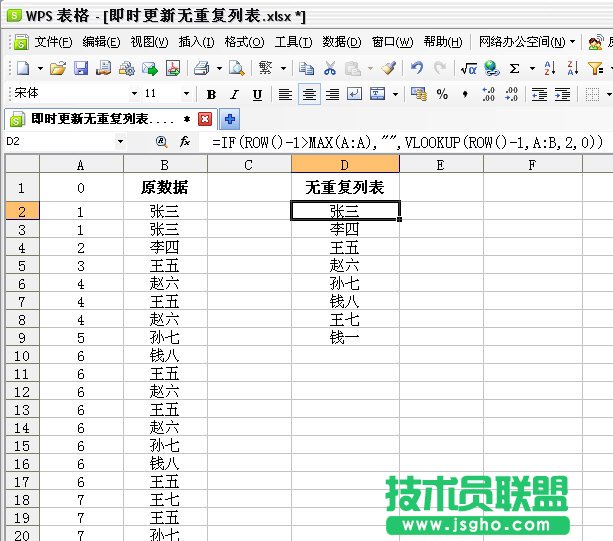Copy the selected cells

click(306, 69)
